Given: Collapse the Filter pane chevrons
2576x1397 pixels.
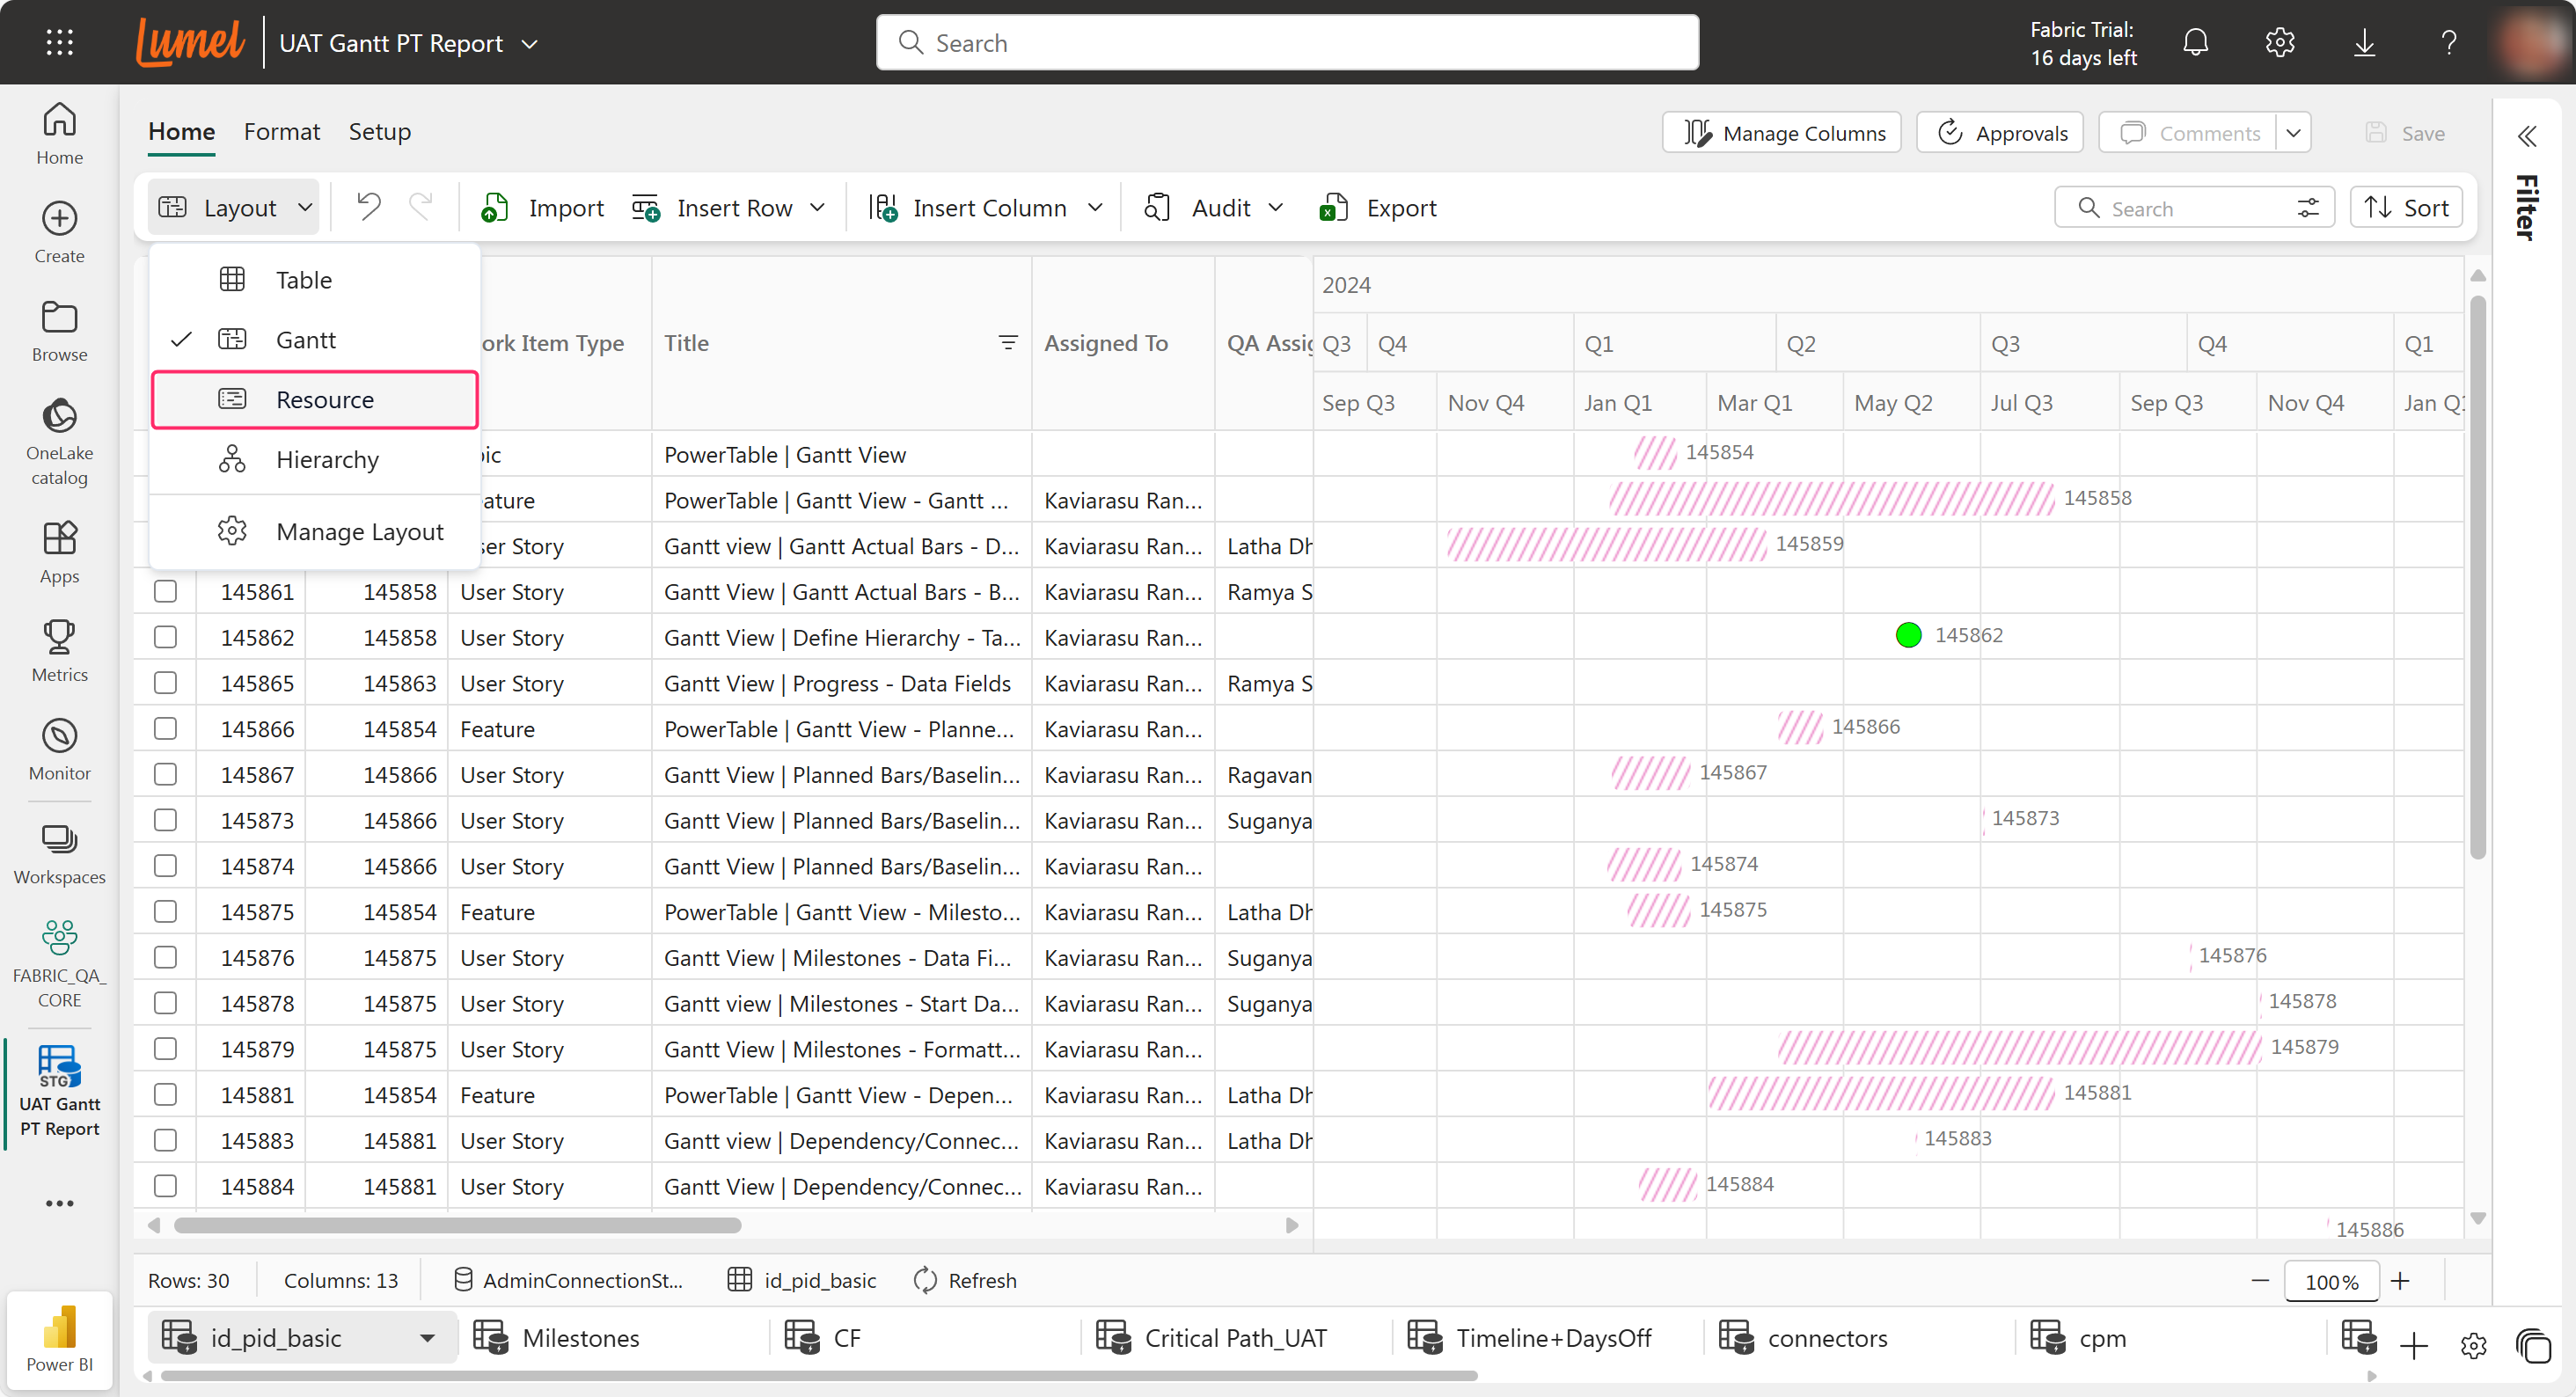Looking at the screenshot, I should click(2527, 136).
